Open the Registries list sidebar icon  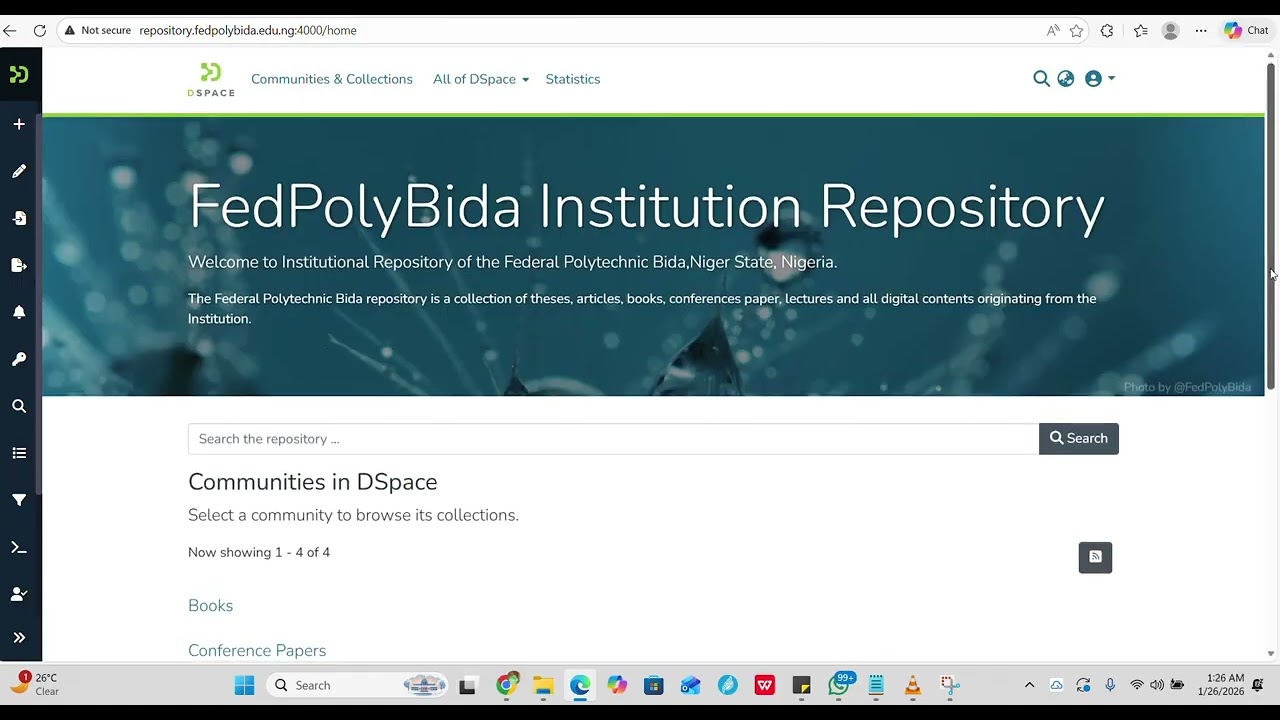tap(19, 453)
